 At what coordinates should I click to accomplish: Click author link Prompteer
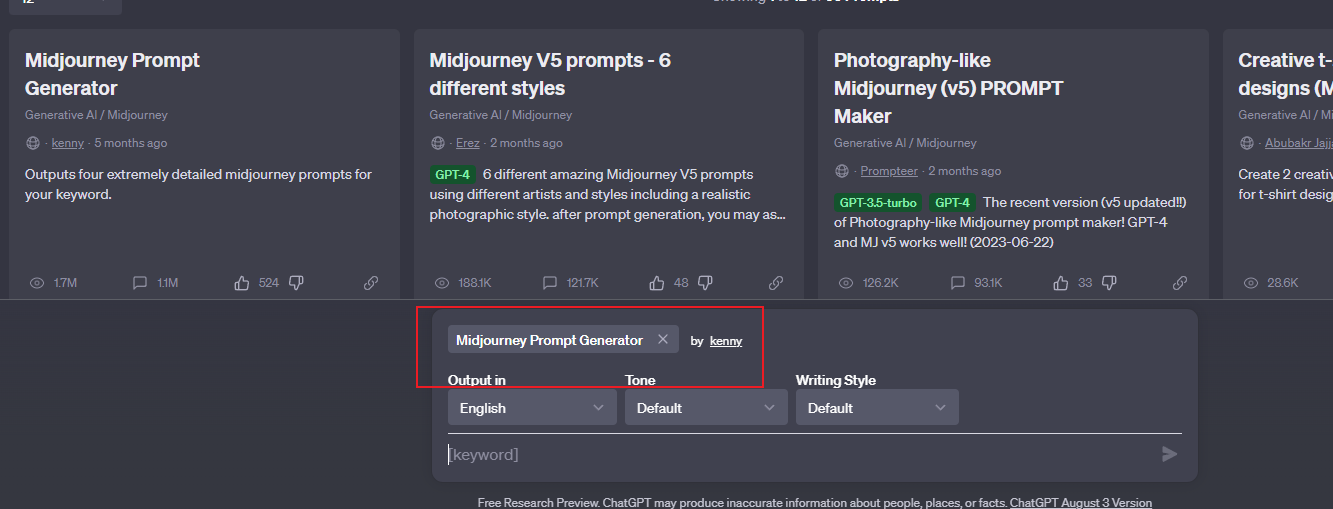pos(889,171)
